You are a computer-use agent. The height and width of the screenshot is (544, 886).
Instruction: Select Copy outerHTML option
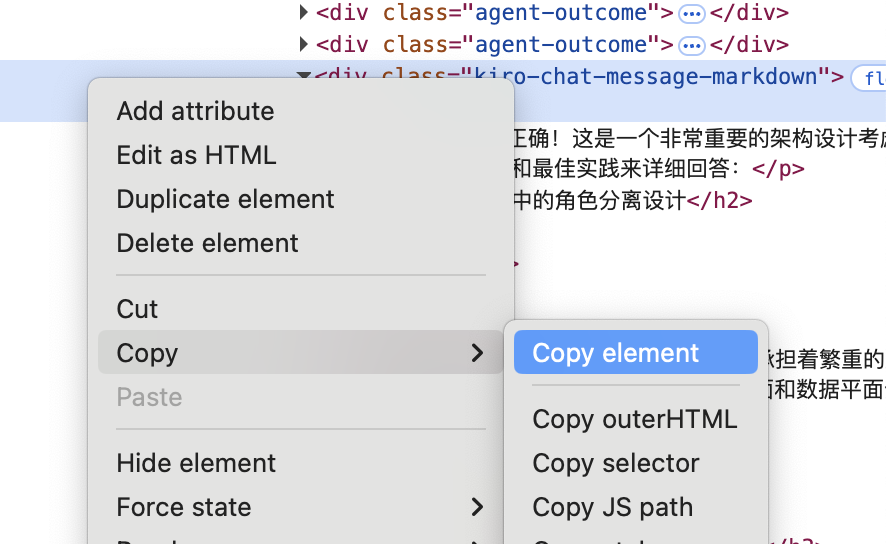tap(634, 419)
